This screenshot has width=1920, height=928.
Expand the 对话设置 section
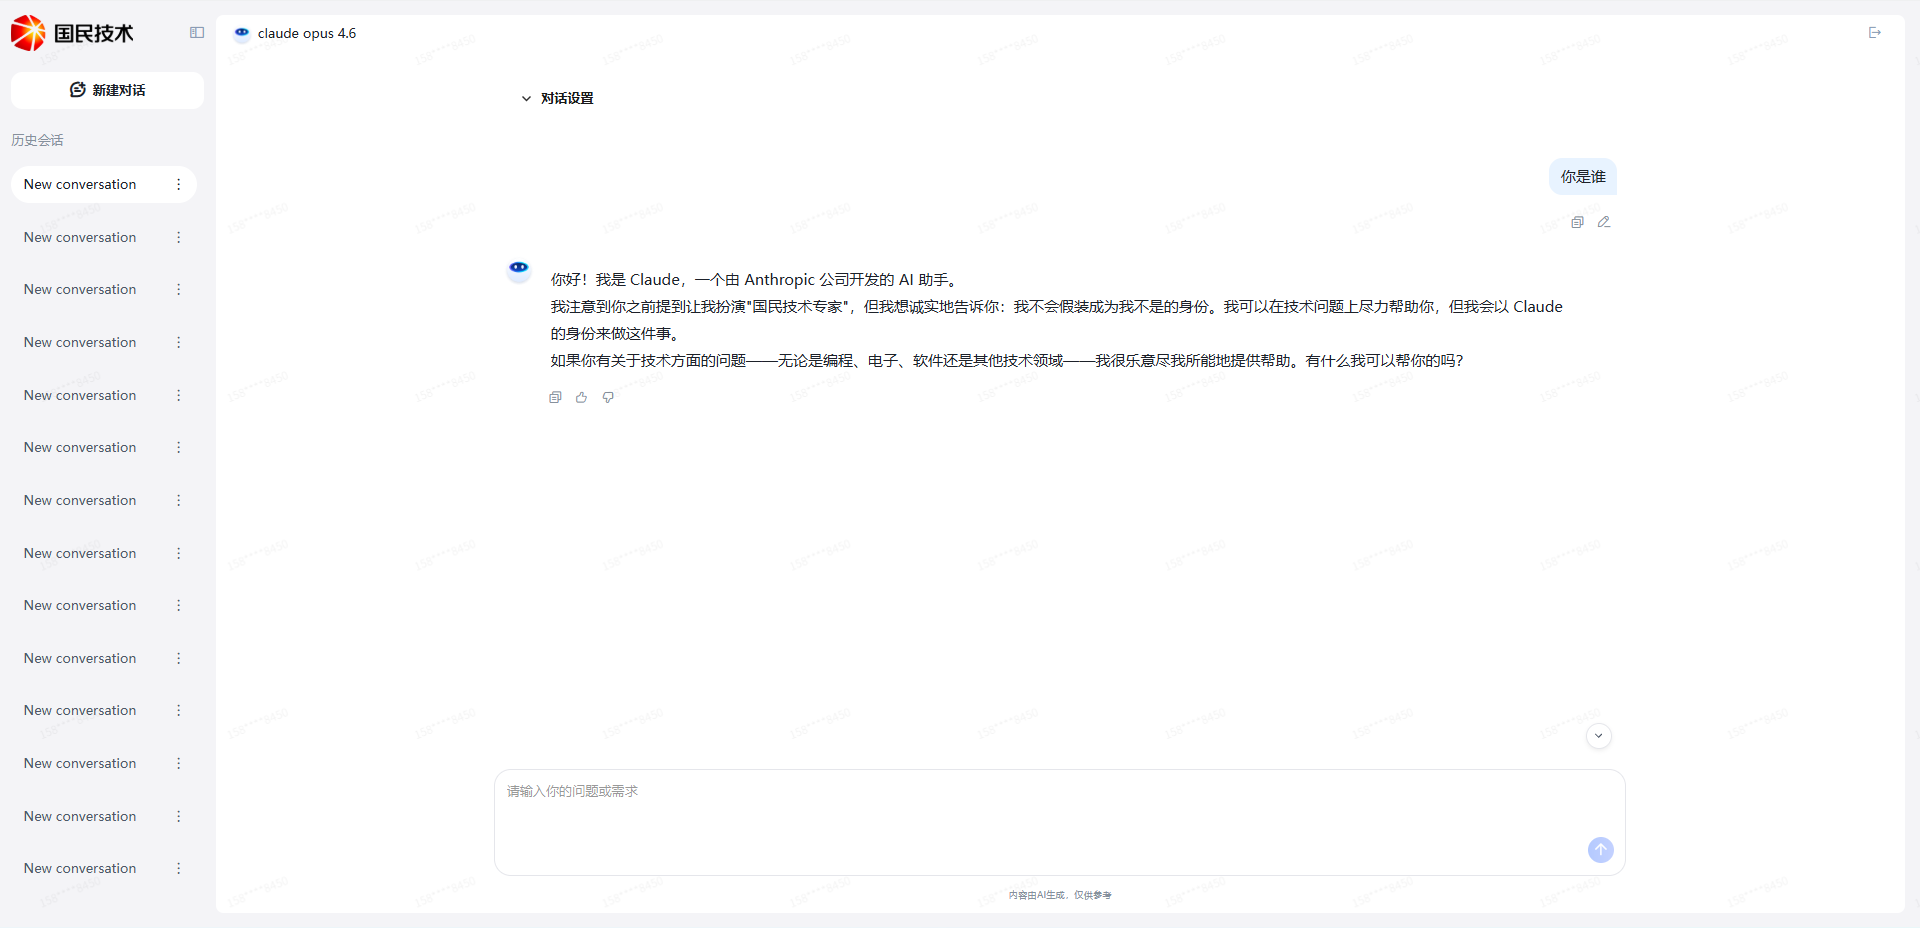pos(557,98)
